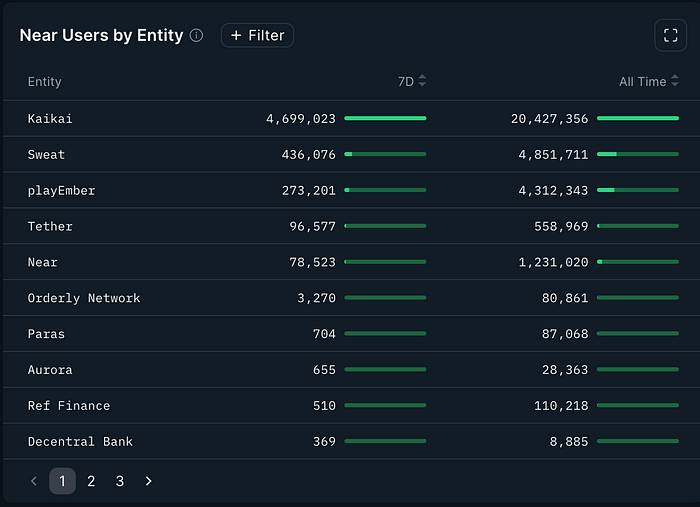Select the Ref Finance entity name
Screen dimensions: 700x507
[x=68, y=405]
